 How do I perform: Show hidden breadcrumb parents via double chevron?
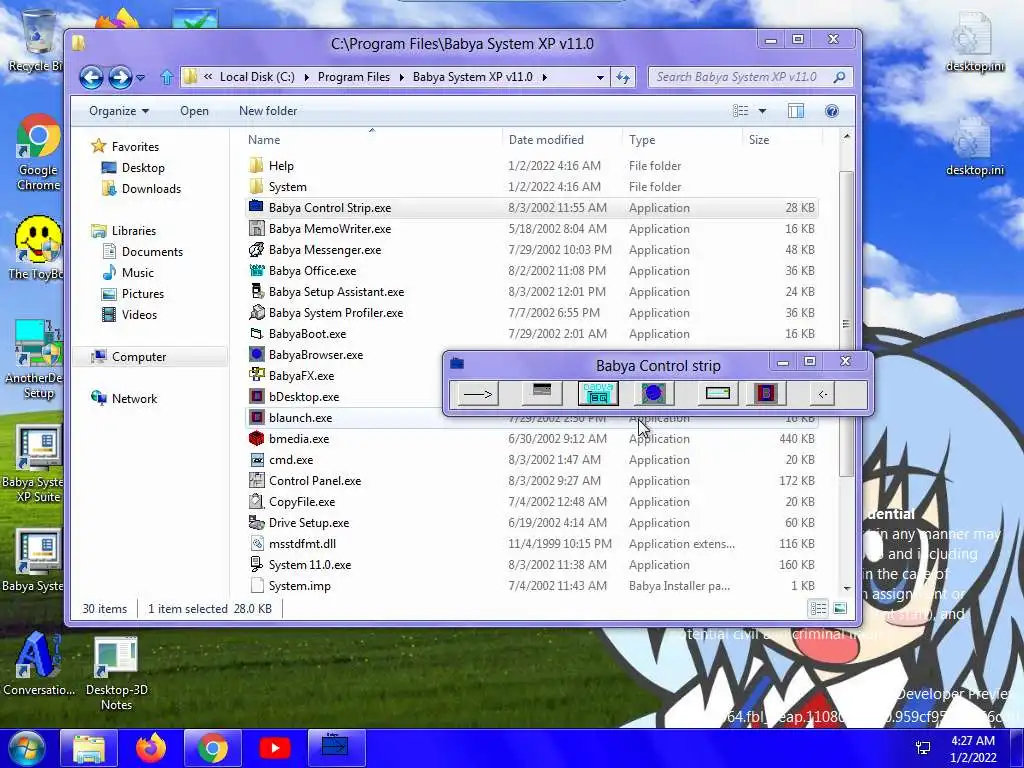(x=208, y=76)
